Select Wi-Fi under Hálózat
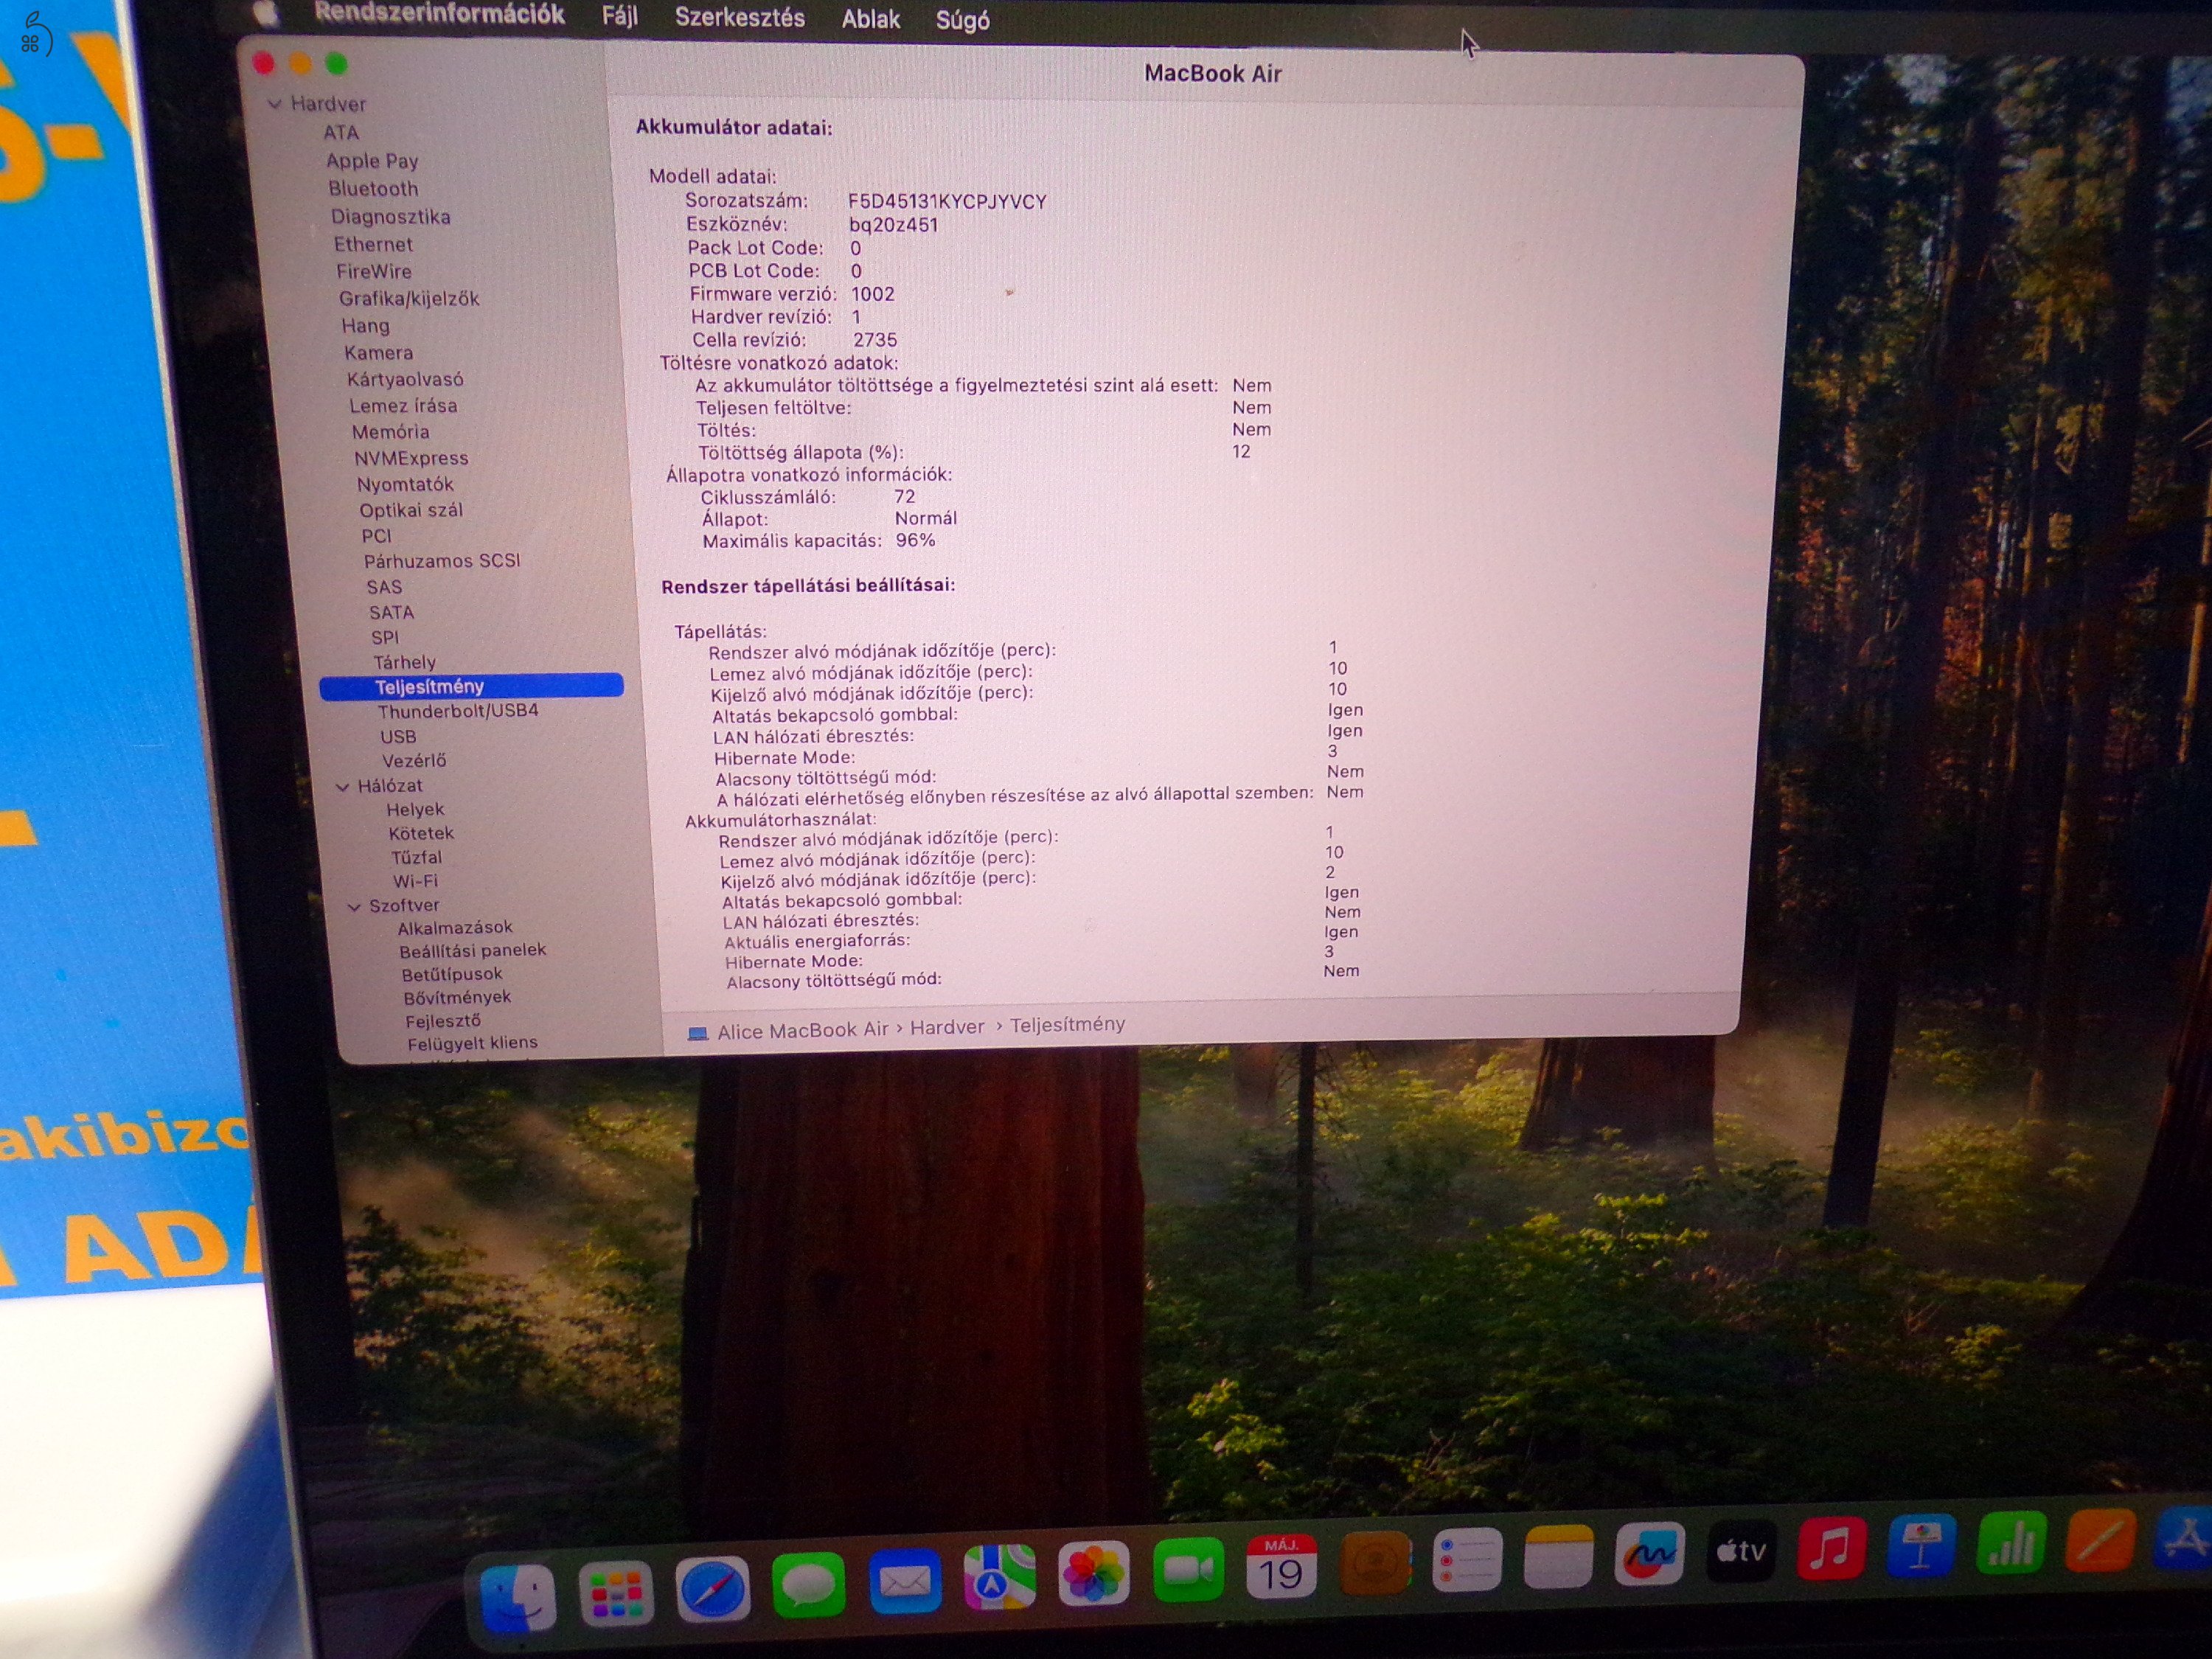The image size is (2212, 1659). 415,881
